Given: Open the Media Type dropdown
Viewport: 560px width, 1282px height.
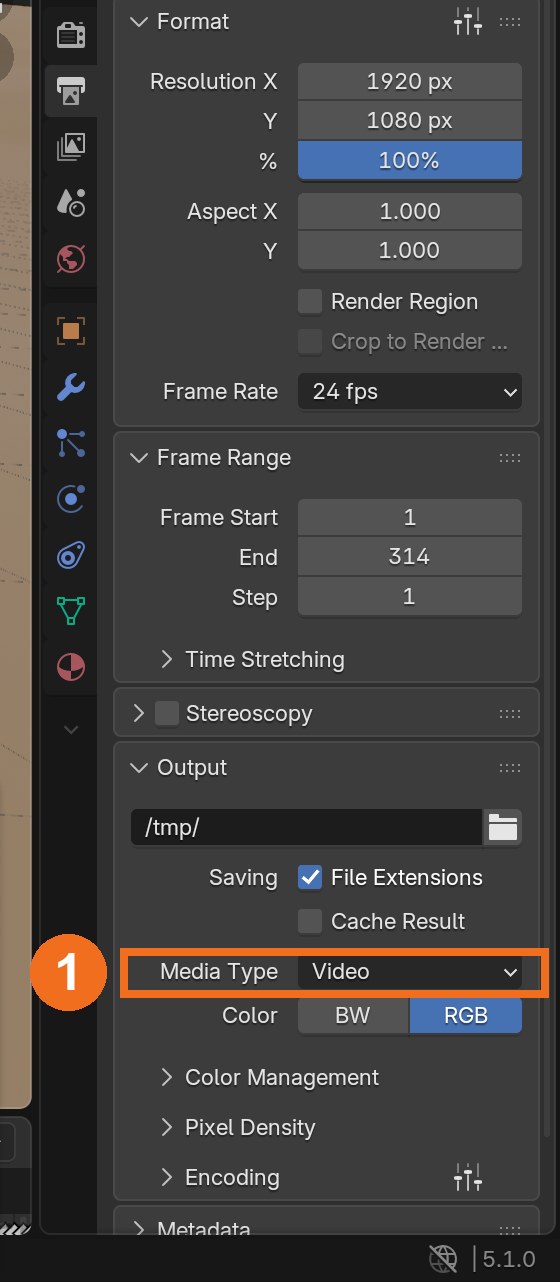Looking at the screenshot, I should click(x=410, y=971).
